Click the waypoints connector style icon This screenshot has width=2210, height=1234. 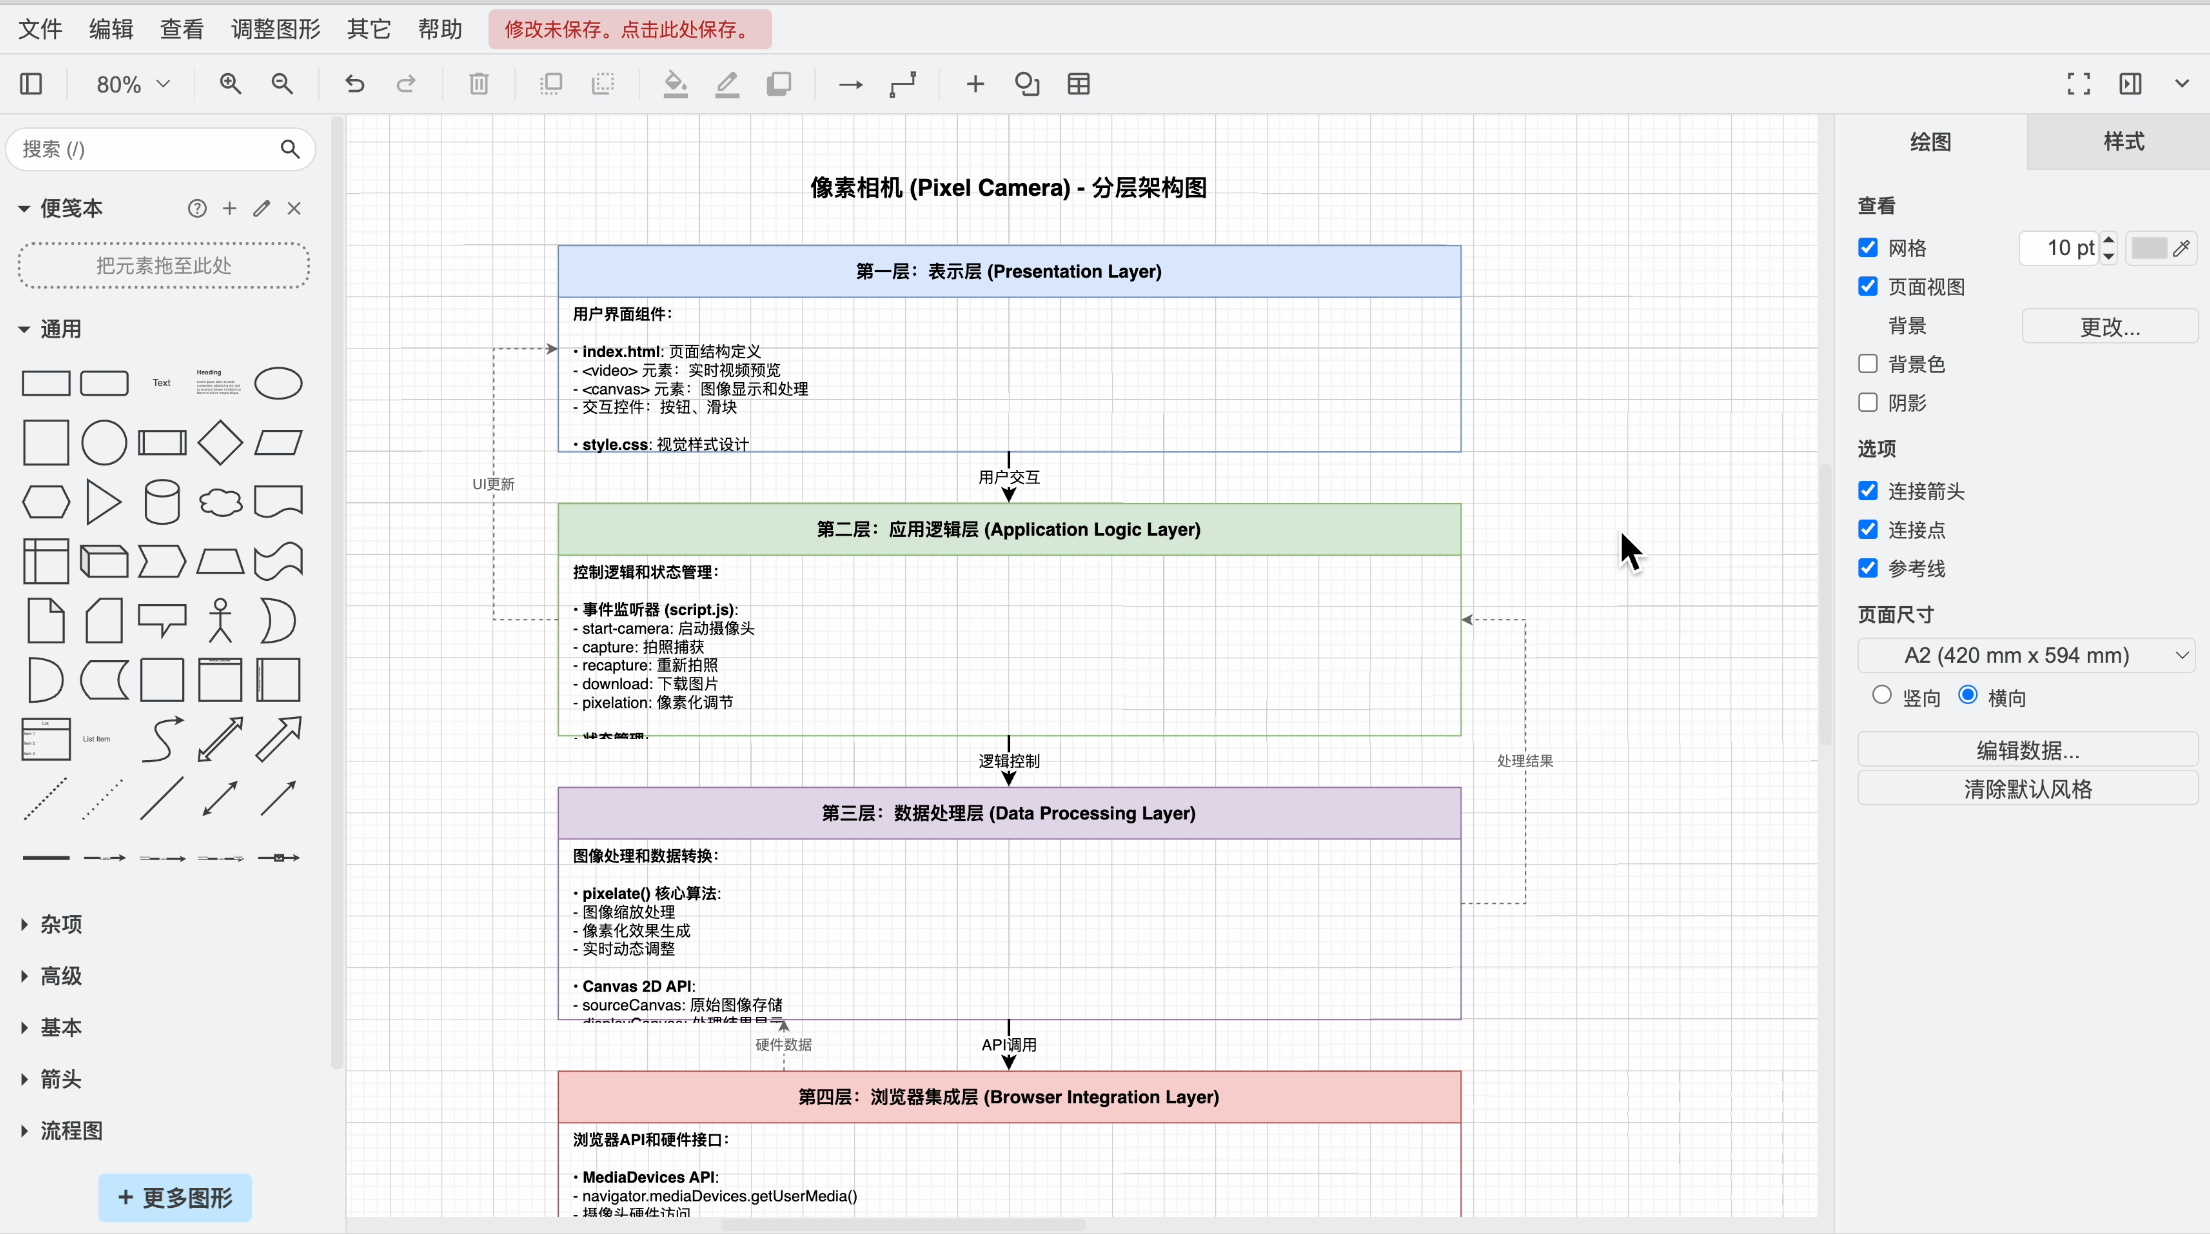[x=902, y=84]
